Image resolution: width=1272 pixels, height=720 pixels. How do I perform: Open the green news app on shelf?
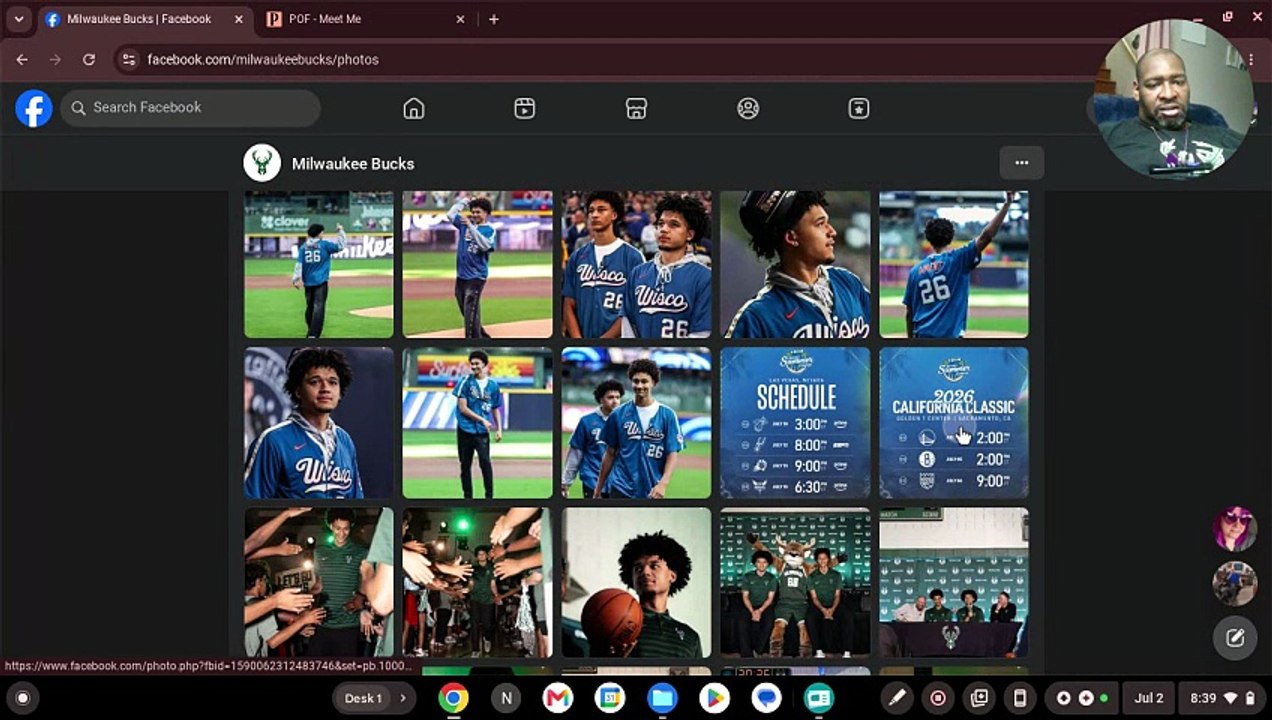click(x=819, y=698)
